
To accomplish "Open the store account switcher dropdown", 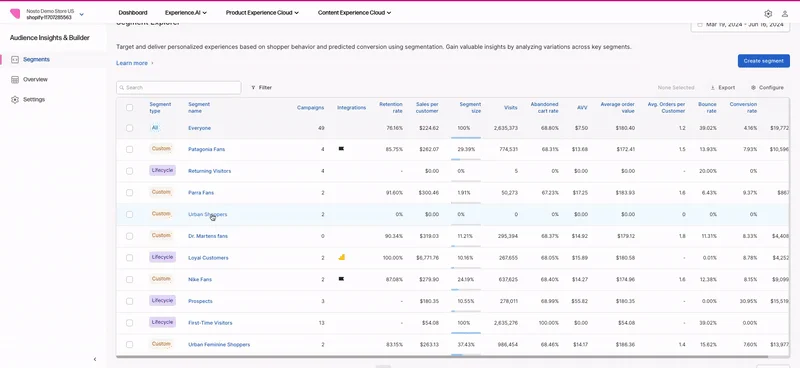I will coord(82,14).
